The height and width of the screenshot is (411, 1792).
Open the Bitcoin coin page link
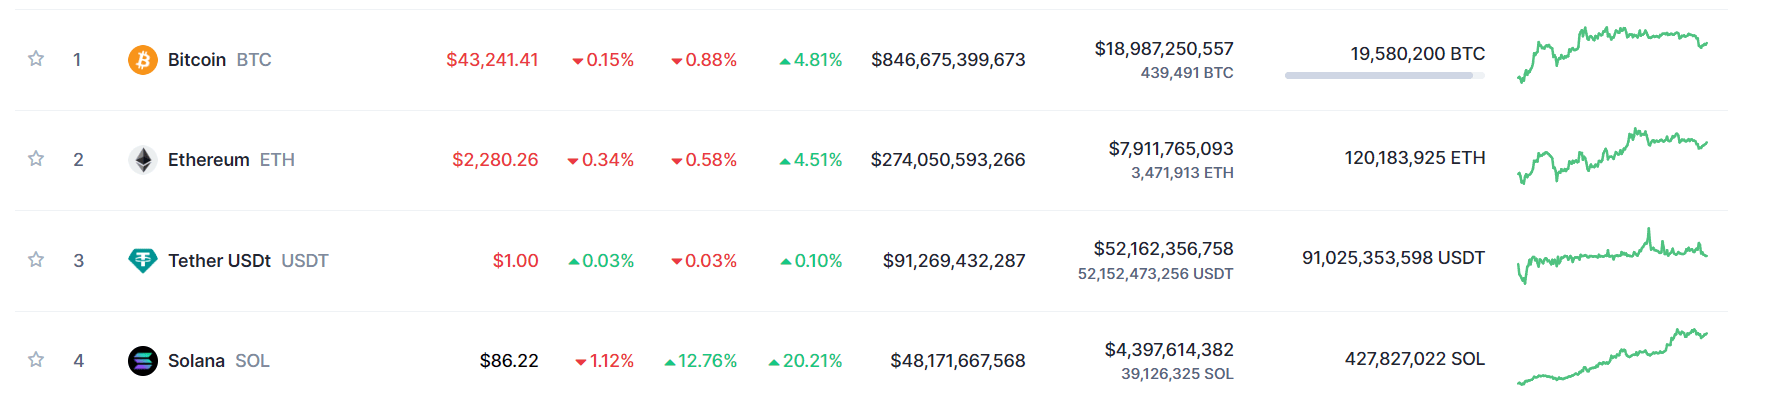tap(220, 60)
